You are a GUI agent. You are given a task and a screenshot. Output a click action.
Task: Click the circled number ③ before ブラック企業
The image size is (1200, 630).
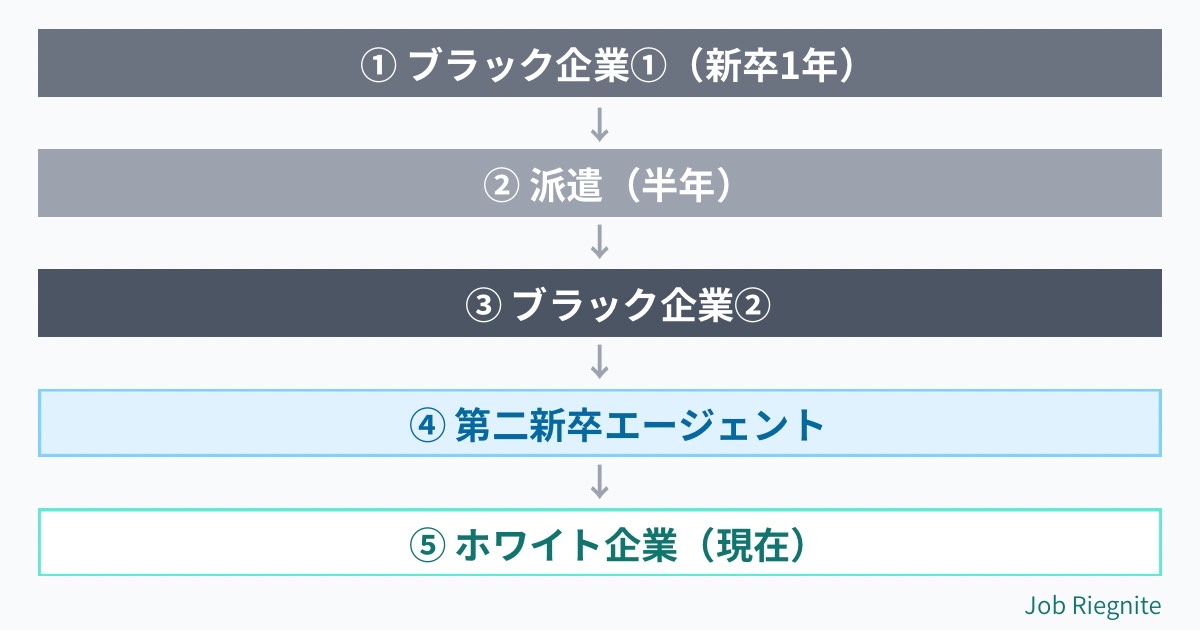[x=484, y=306]
